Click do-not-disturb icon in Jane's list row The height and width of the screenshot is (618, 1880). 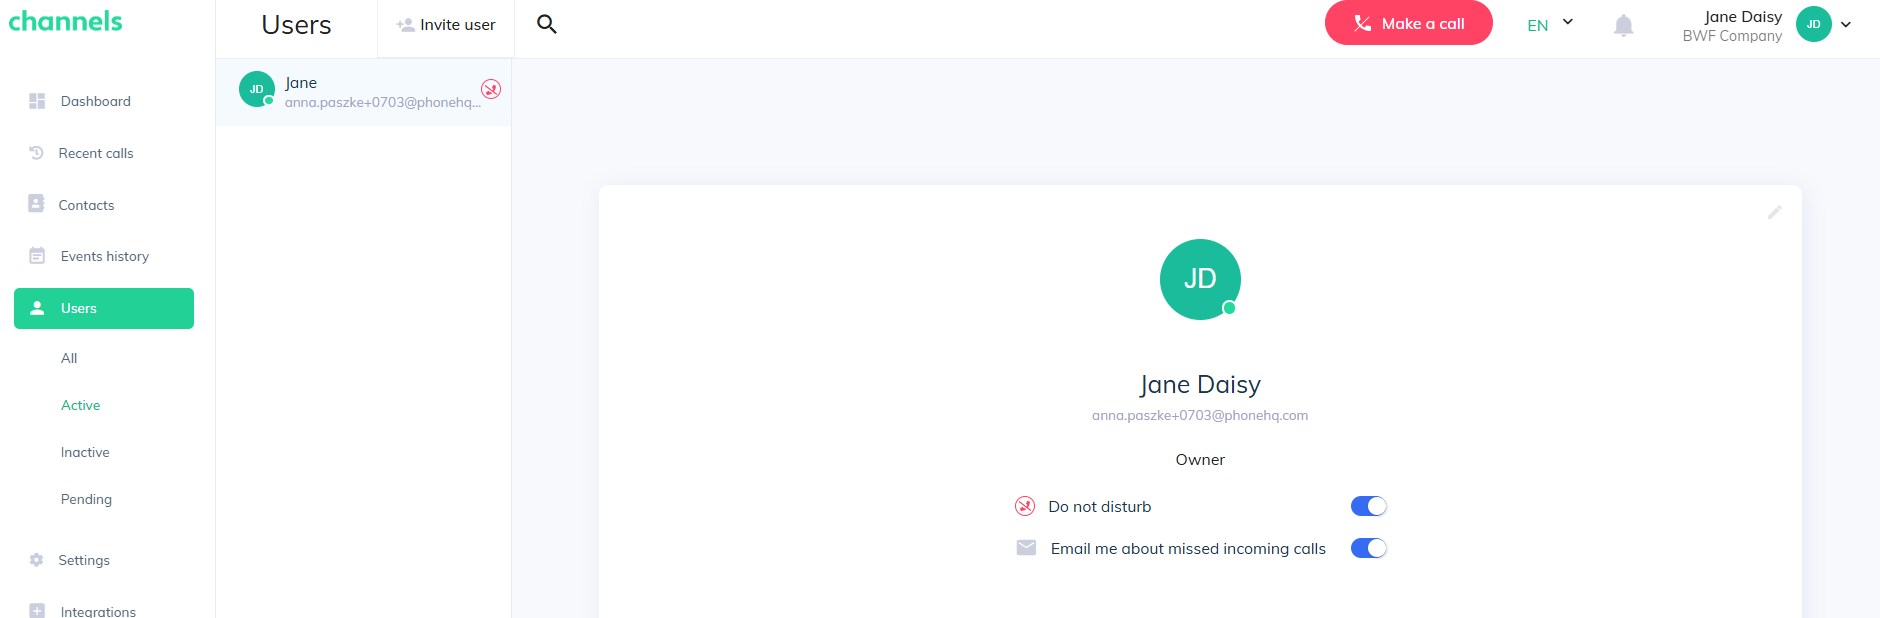(x=491, y=89)
